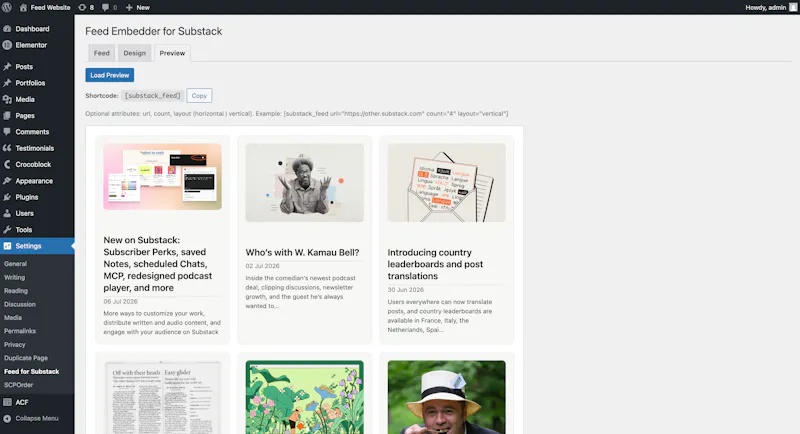Click the updates icon showing 8
The height and width of the screenshot is (434, 800).
pyautogui.click(x=82, y=7)
